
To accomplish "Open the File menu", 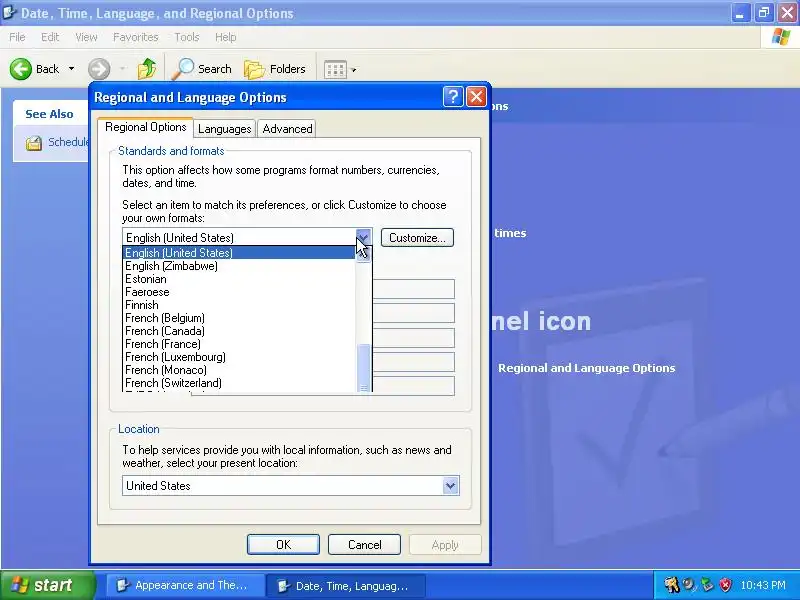I will click(x=17, y=37).
